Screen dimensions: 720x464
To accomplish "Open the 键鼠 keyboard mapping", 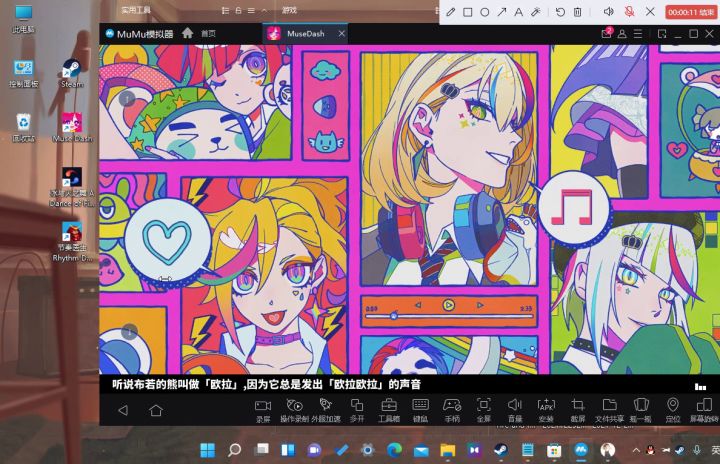I will pos(421,410).
